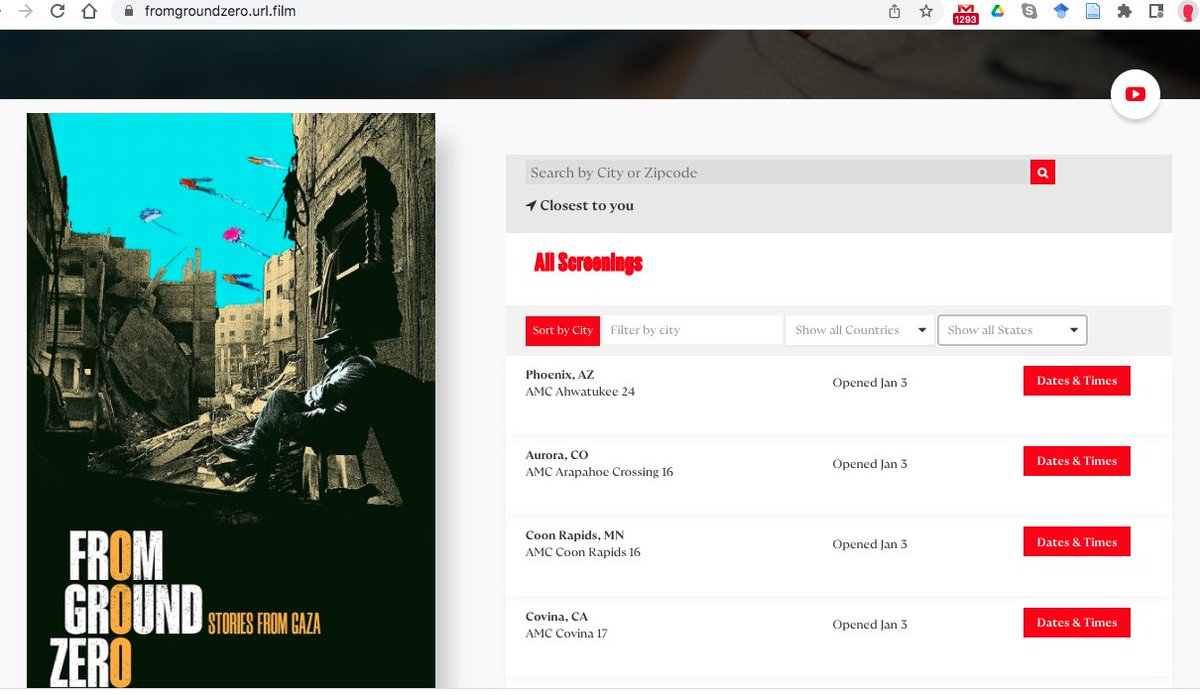Image resolution: width=1200 pixels, height=695 pixels.
Task: Click the Google Scholar graduation cap extension
Action: coord(1061,12)
